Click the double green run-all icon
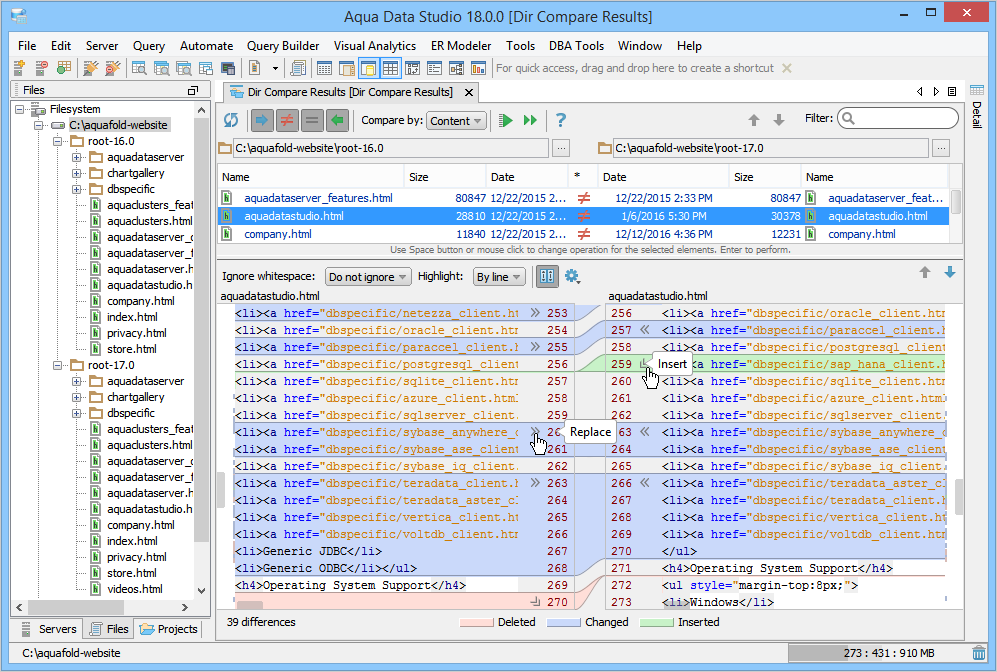Image resolution: width=997 pixels, height=672 pixels. click(530, 120)
